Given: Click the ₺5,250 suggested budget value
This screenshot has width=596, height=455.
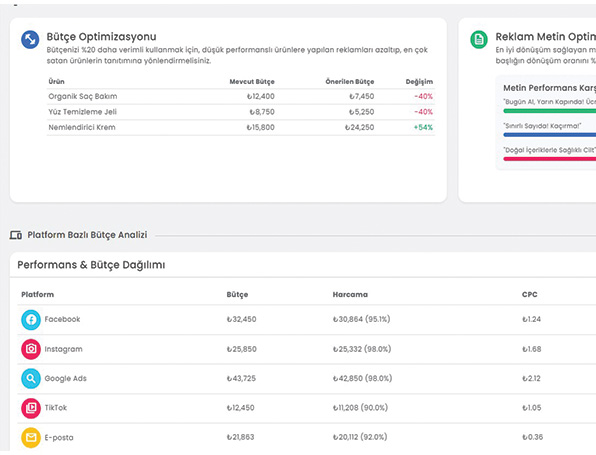Looking at the screenshot, I should point(362,112).
